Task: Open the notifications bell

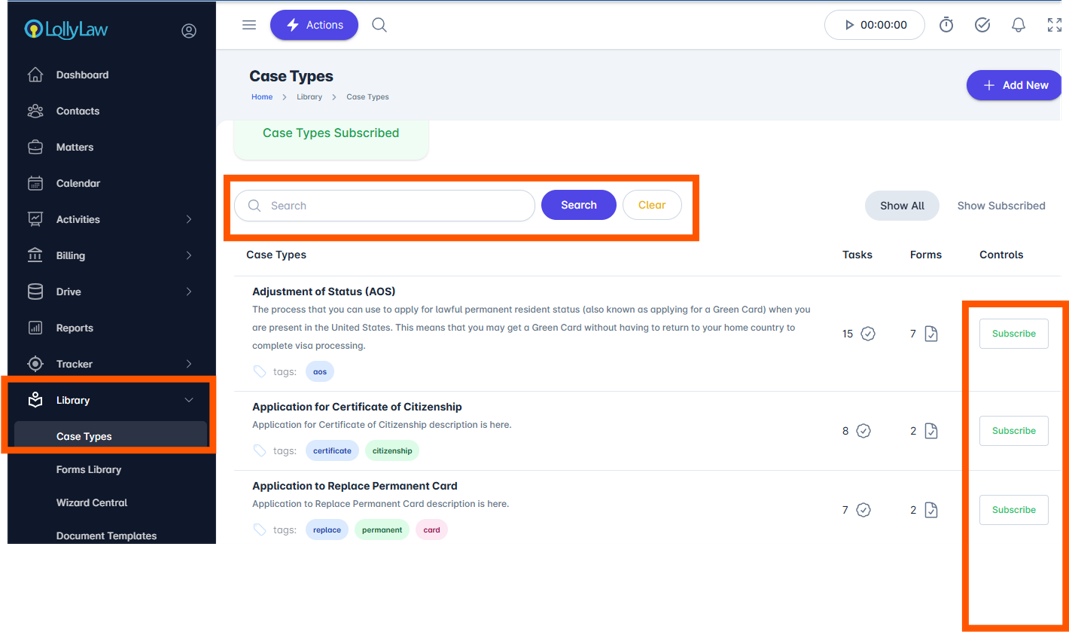Action: point(1018,25)
